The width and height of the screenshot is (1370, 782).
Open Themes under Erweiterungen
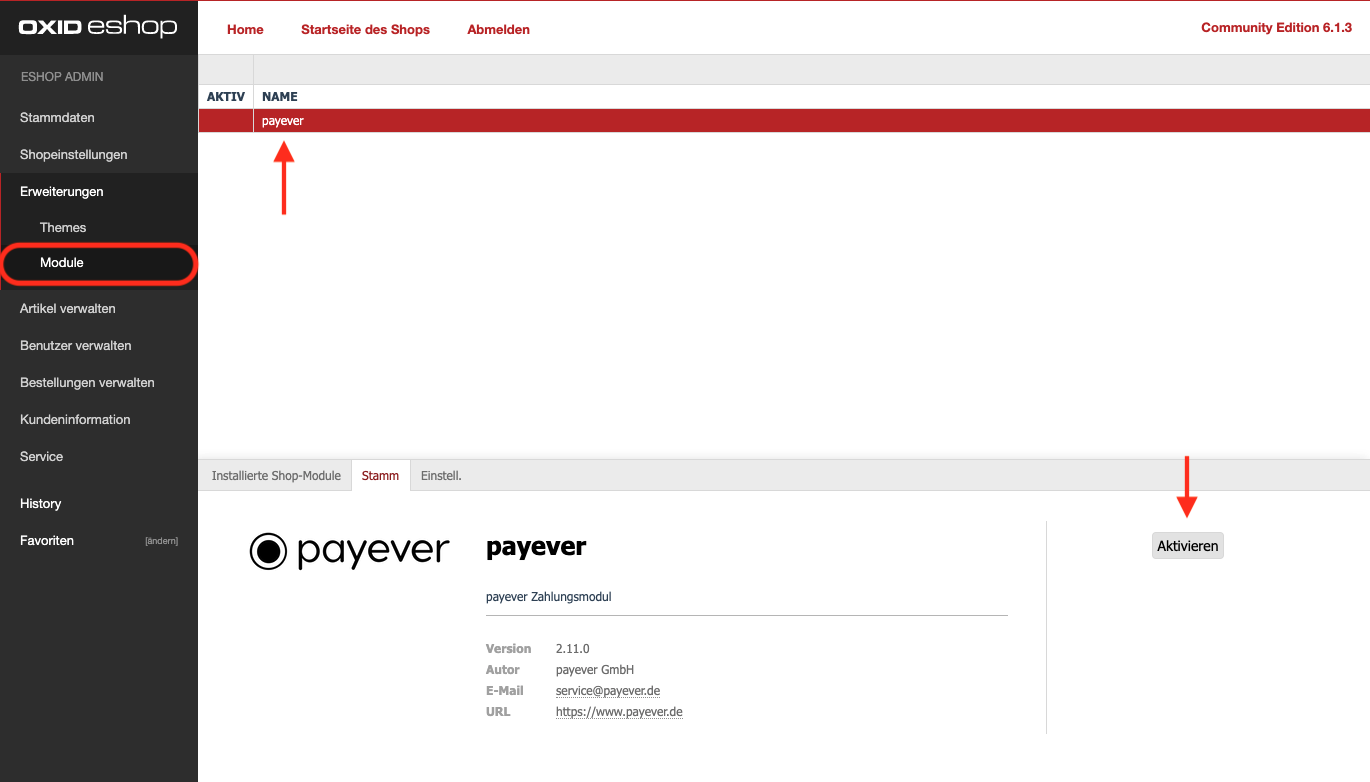63,227
